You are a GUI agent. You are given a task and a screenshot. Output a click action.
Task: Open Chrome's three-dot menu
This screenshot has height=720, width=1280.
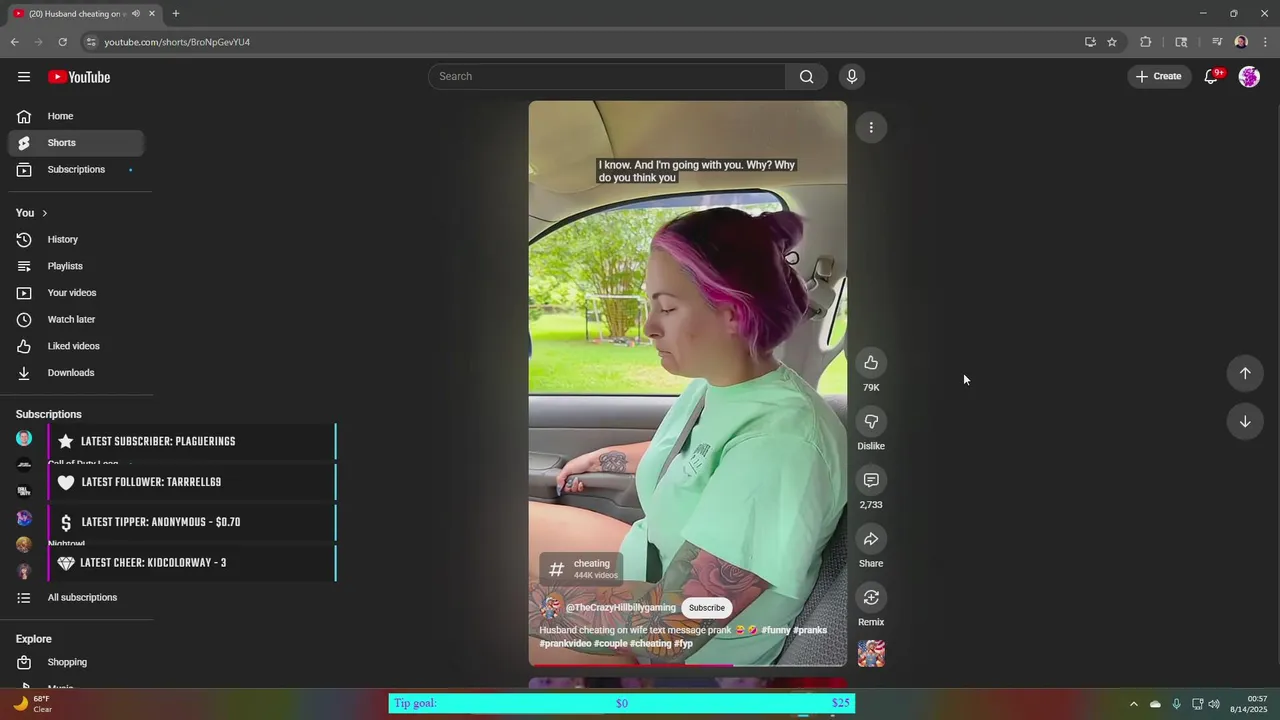1266,42
